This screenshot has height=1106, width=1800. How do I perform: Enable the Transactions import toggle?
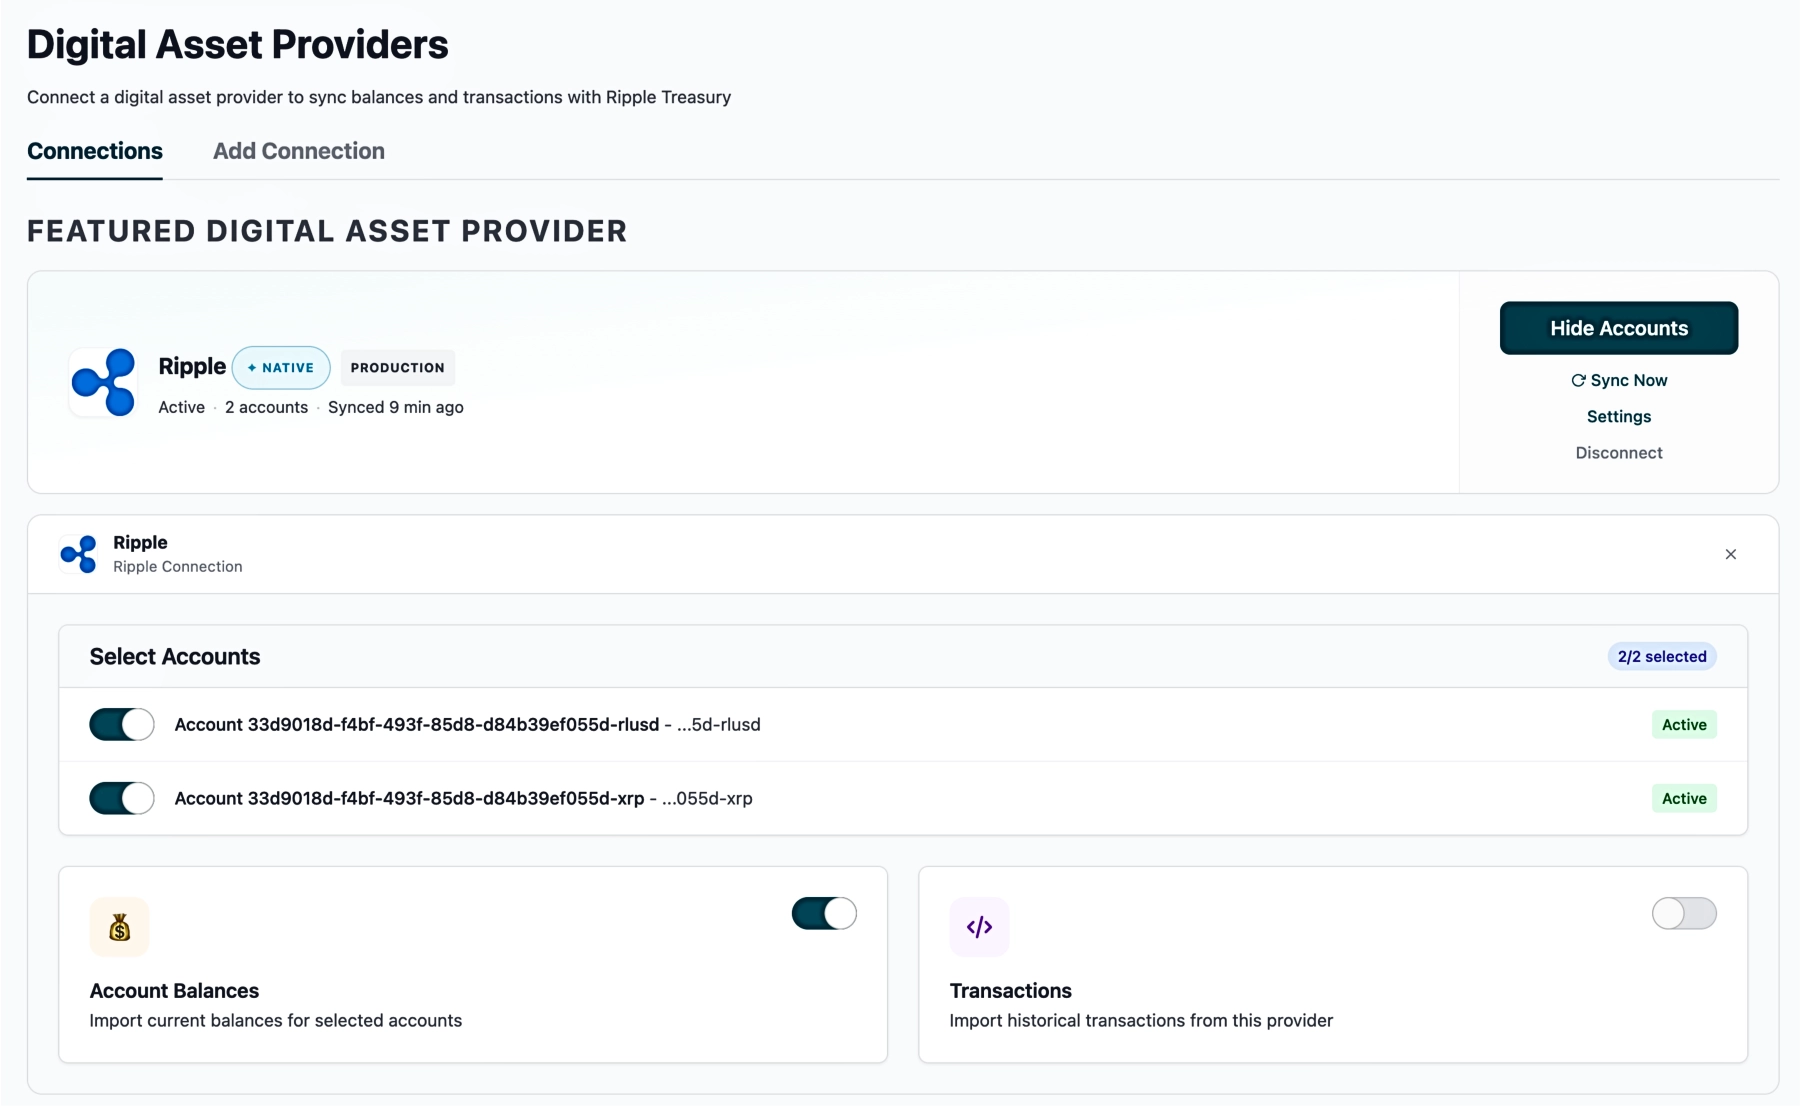[1684, 913]
